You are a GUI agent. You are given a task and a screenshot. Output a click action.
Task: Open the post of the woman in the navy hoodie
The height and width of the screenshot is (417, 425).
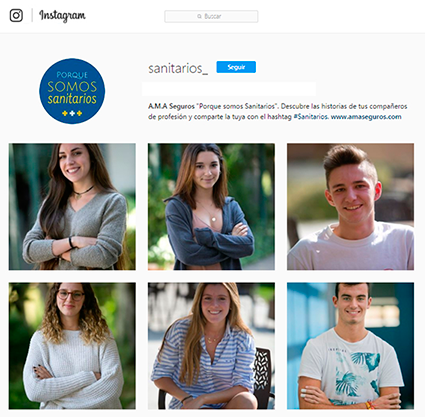click(211, 207)
